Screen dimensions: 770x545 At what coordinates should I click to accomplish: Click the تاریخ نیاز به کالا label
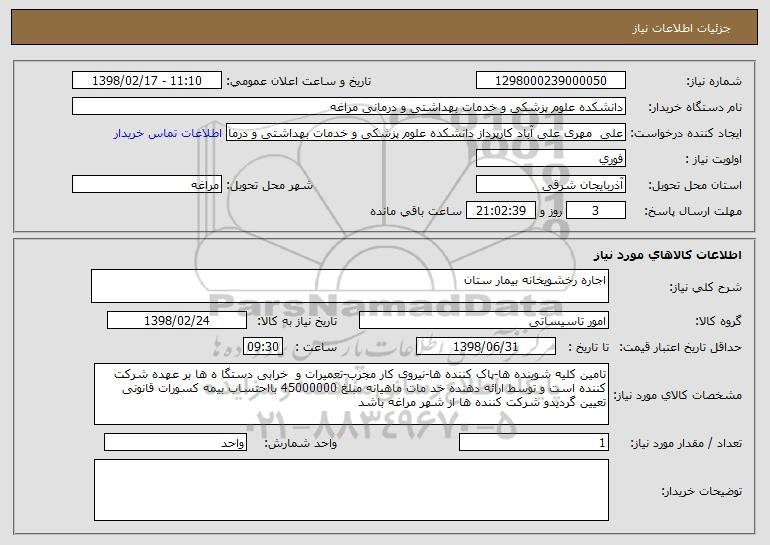(297, 322)
